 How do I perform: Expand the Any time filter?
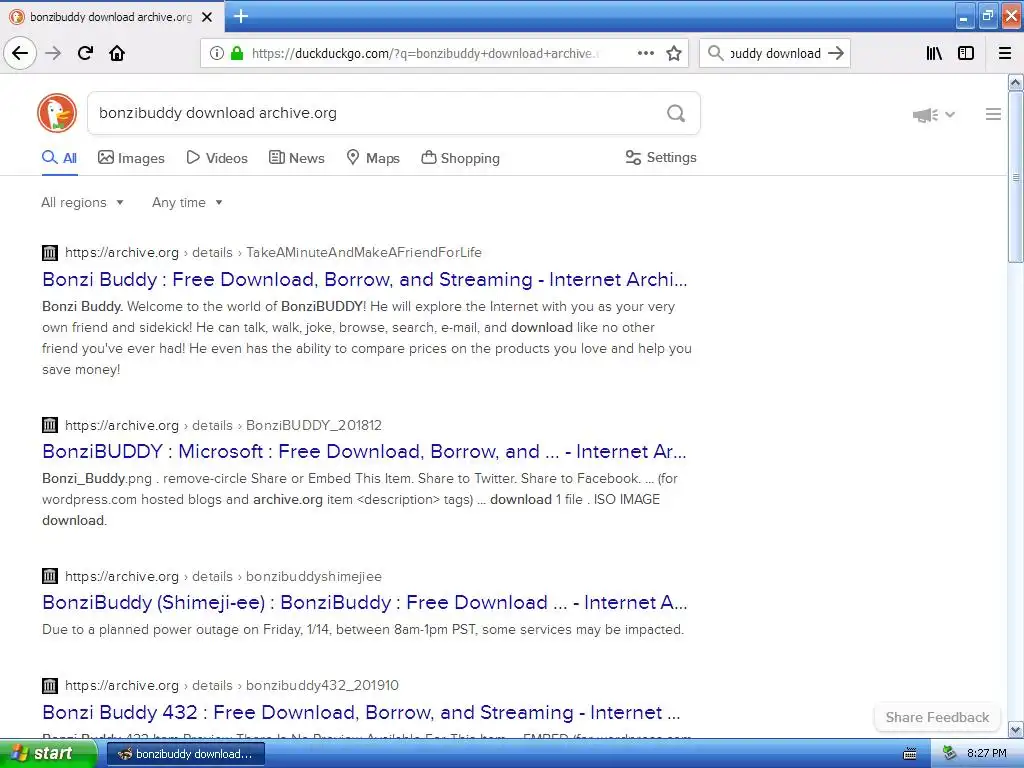187,202
